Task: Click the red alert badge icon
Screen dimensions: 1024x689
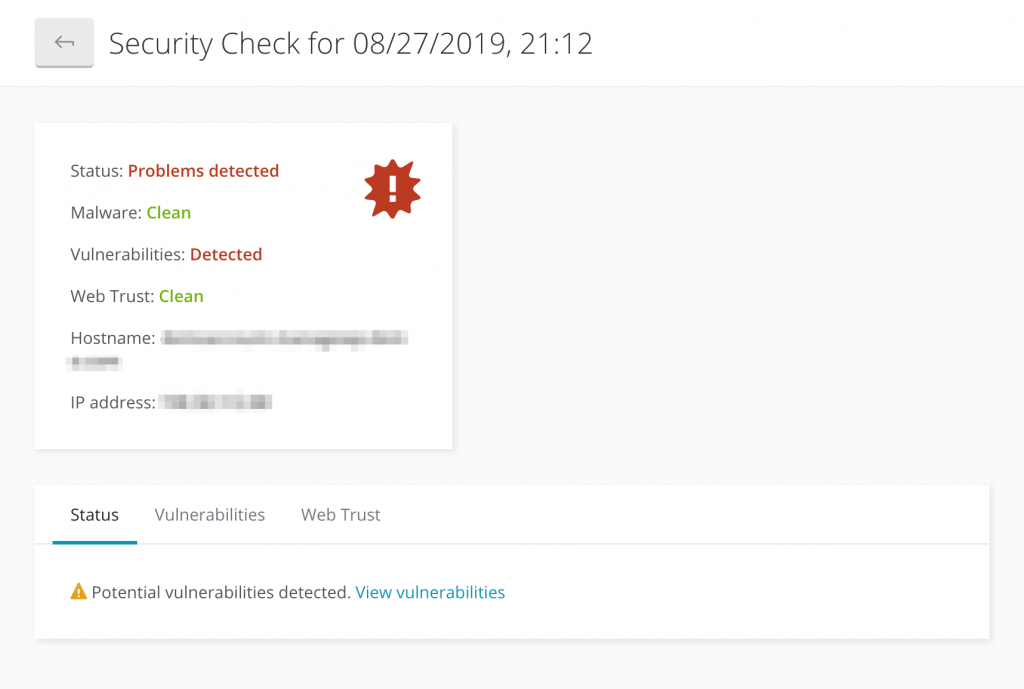Action: [392, 188]
